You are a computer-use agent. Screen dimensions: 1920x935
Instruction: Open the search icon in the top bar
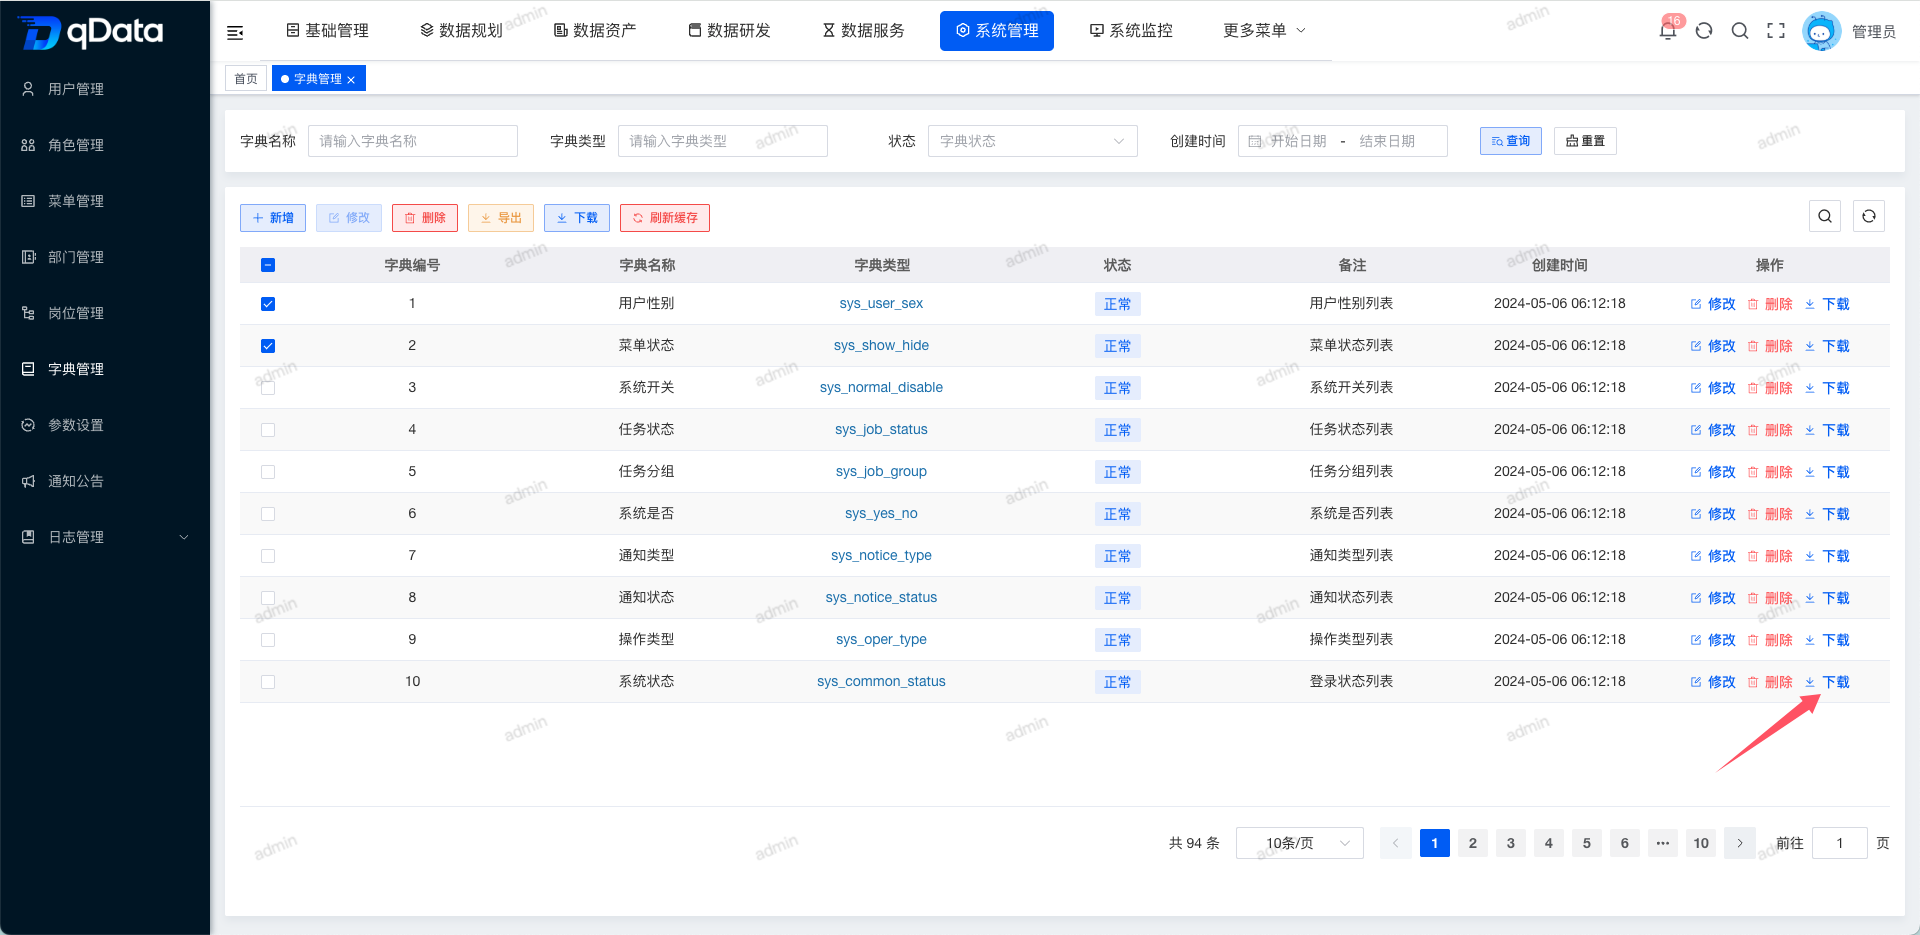click(1740, 31)
